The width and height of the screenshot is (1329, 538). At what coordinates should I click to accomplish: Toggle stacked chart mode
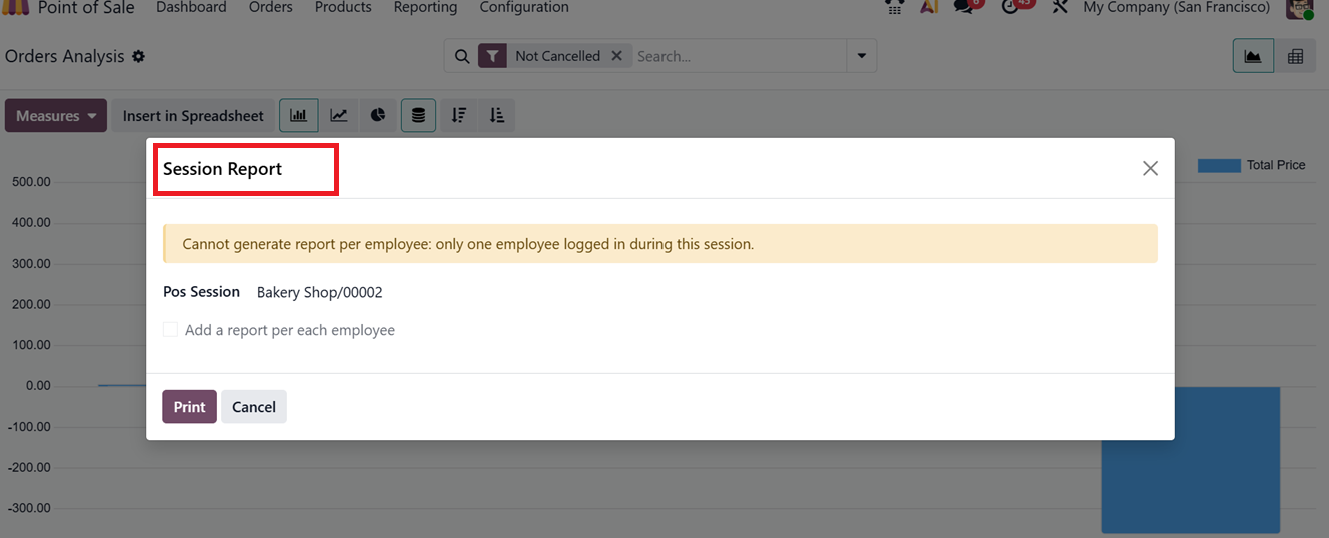coord(418,116)
